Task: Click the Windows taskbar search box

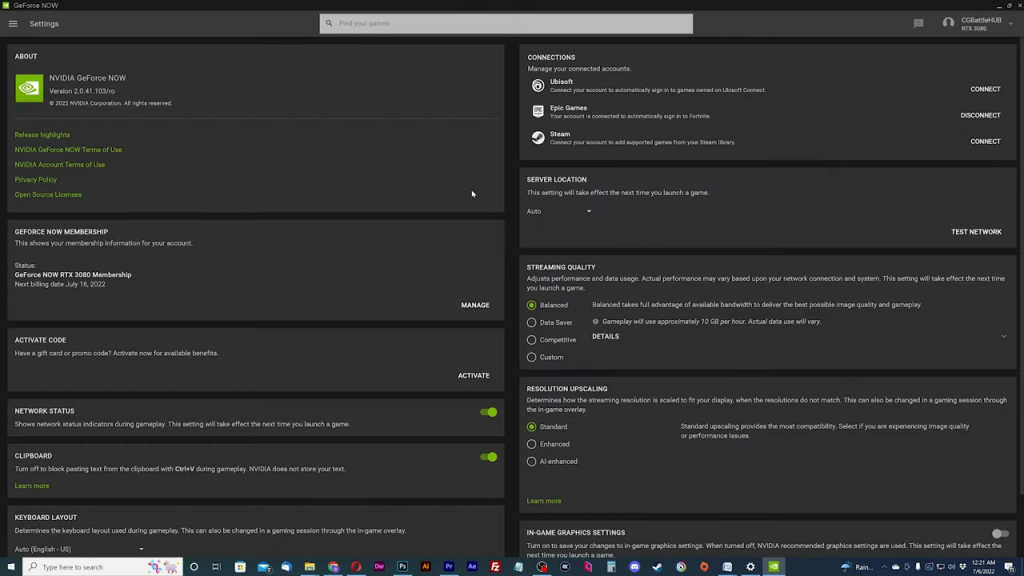Action: tap(103, 567)
